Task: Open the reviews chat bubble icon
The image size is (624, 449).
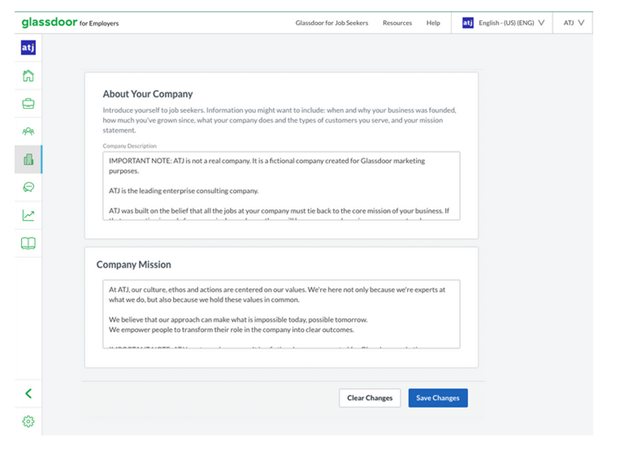Action: pos(28,187)
